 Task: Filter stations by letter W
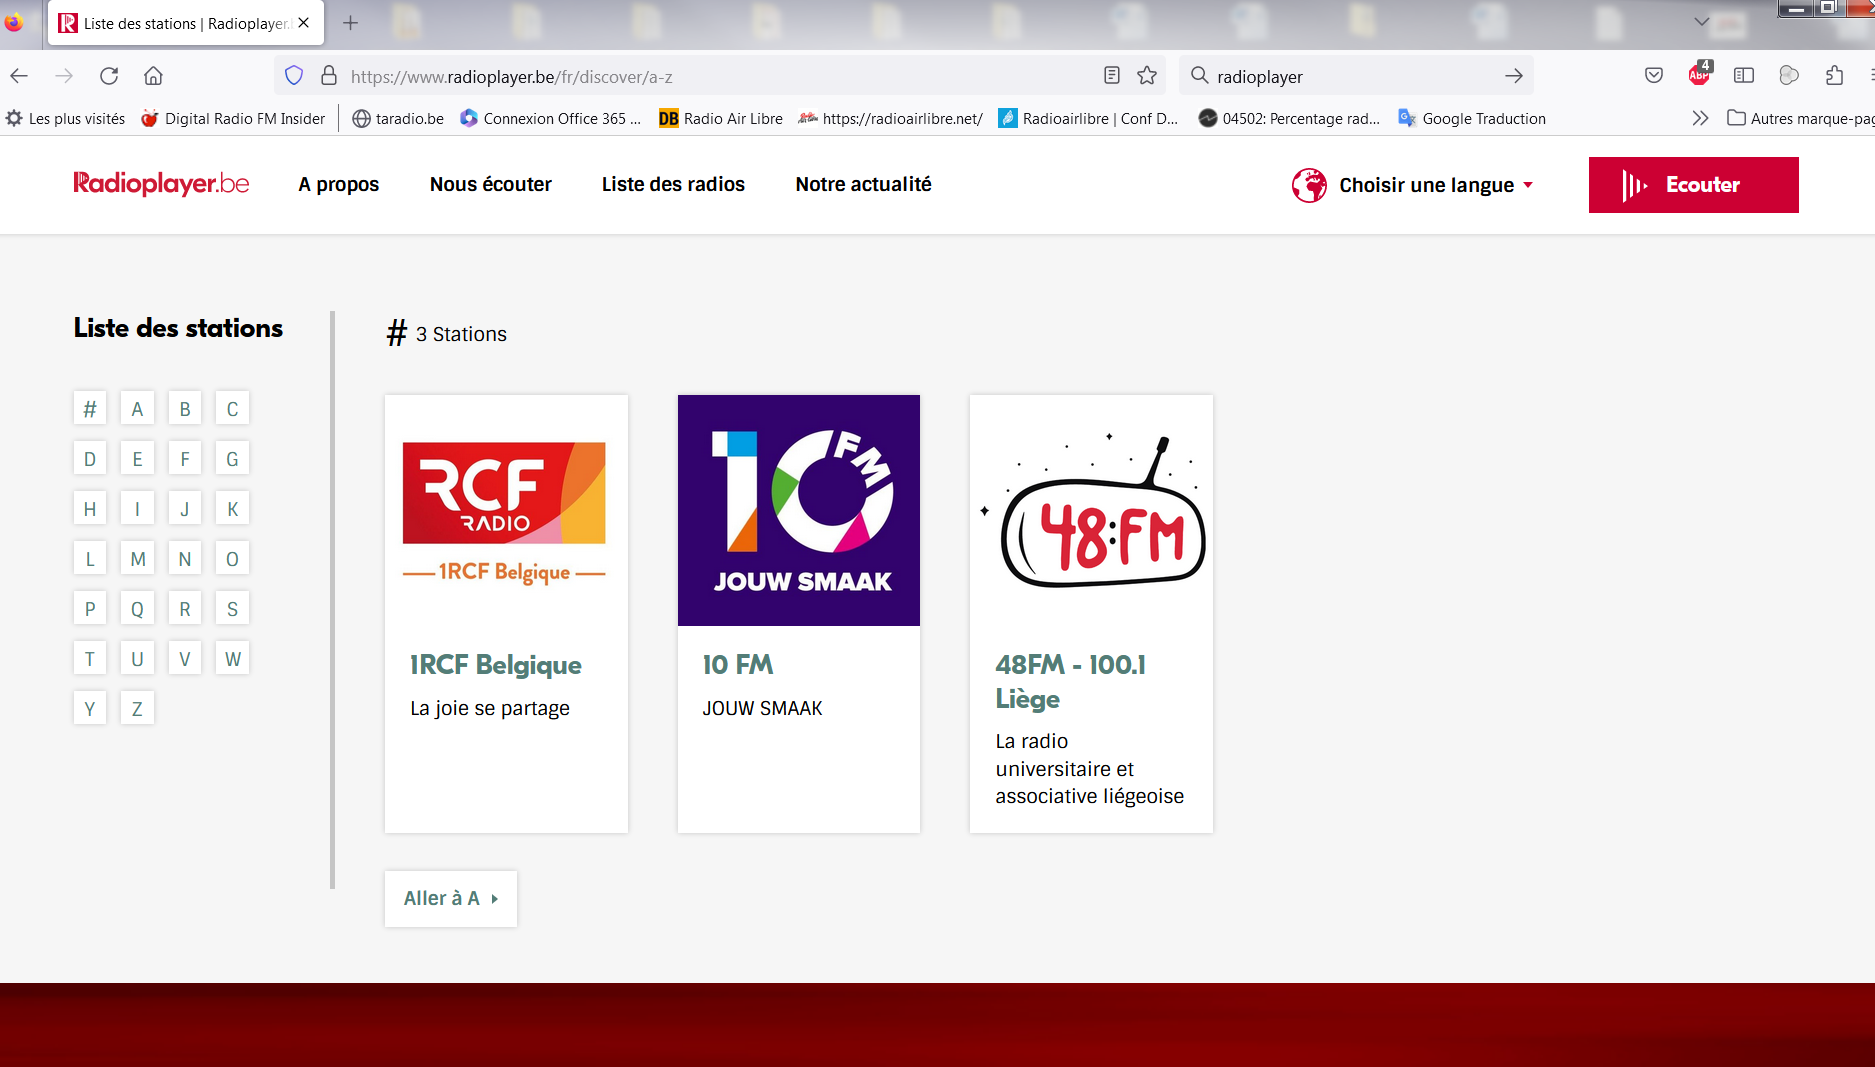(x=232, y=658)
